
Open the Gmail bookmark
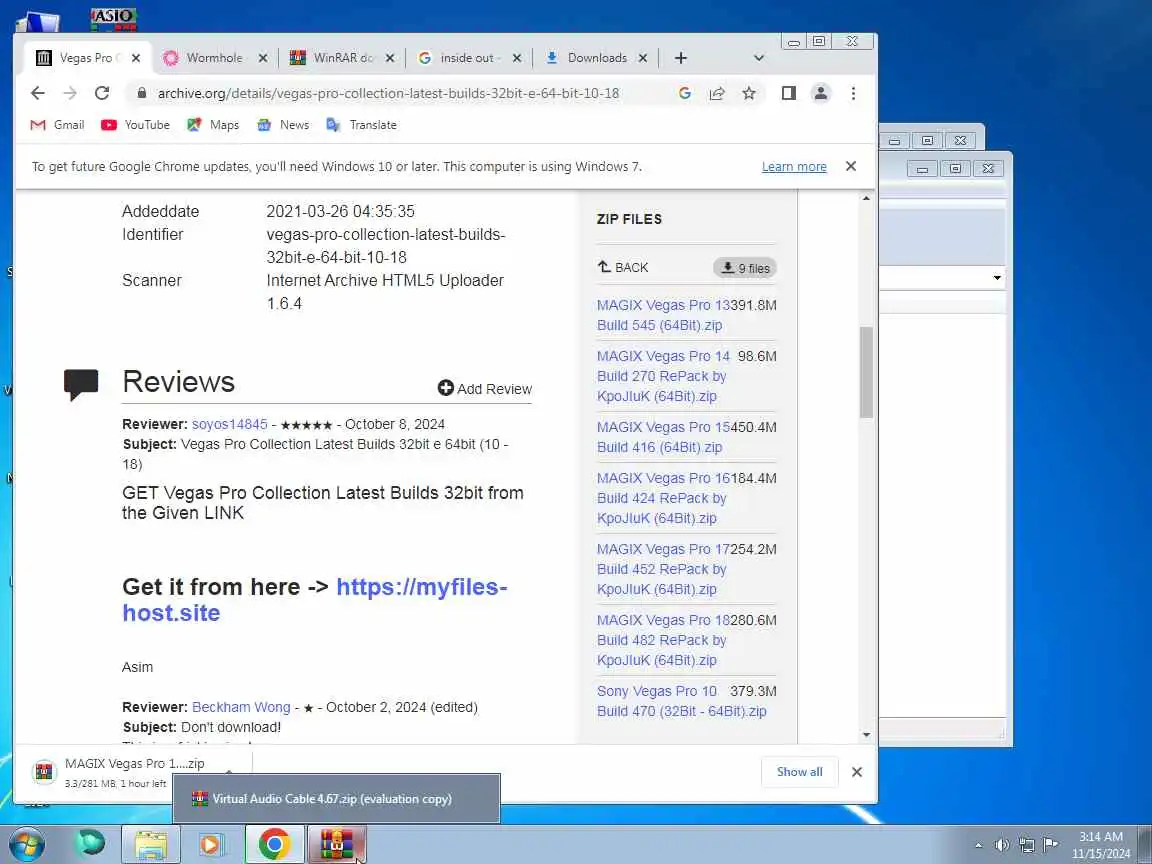click(x=57, y=125)
